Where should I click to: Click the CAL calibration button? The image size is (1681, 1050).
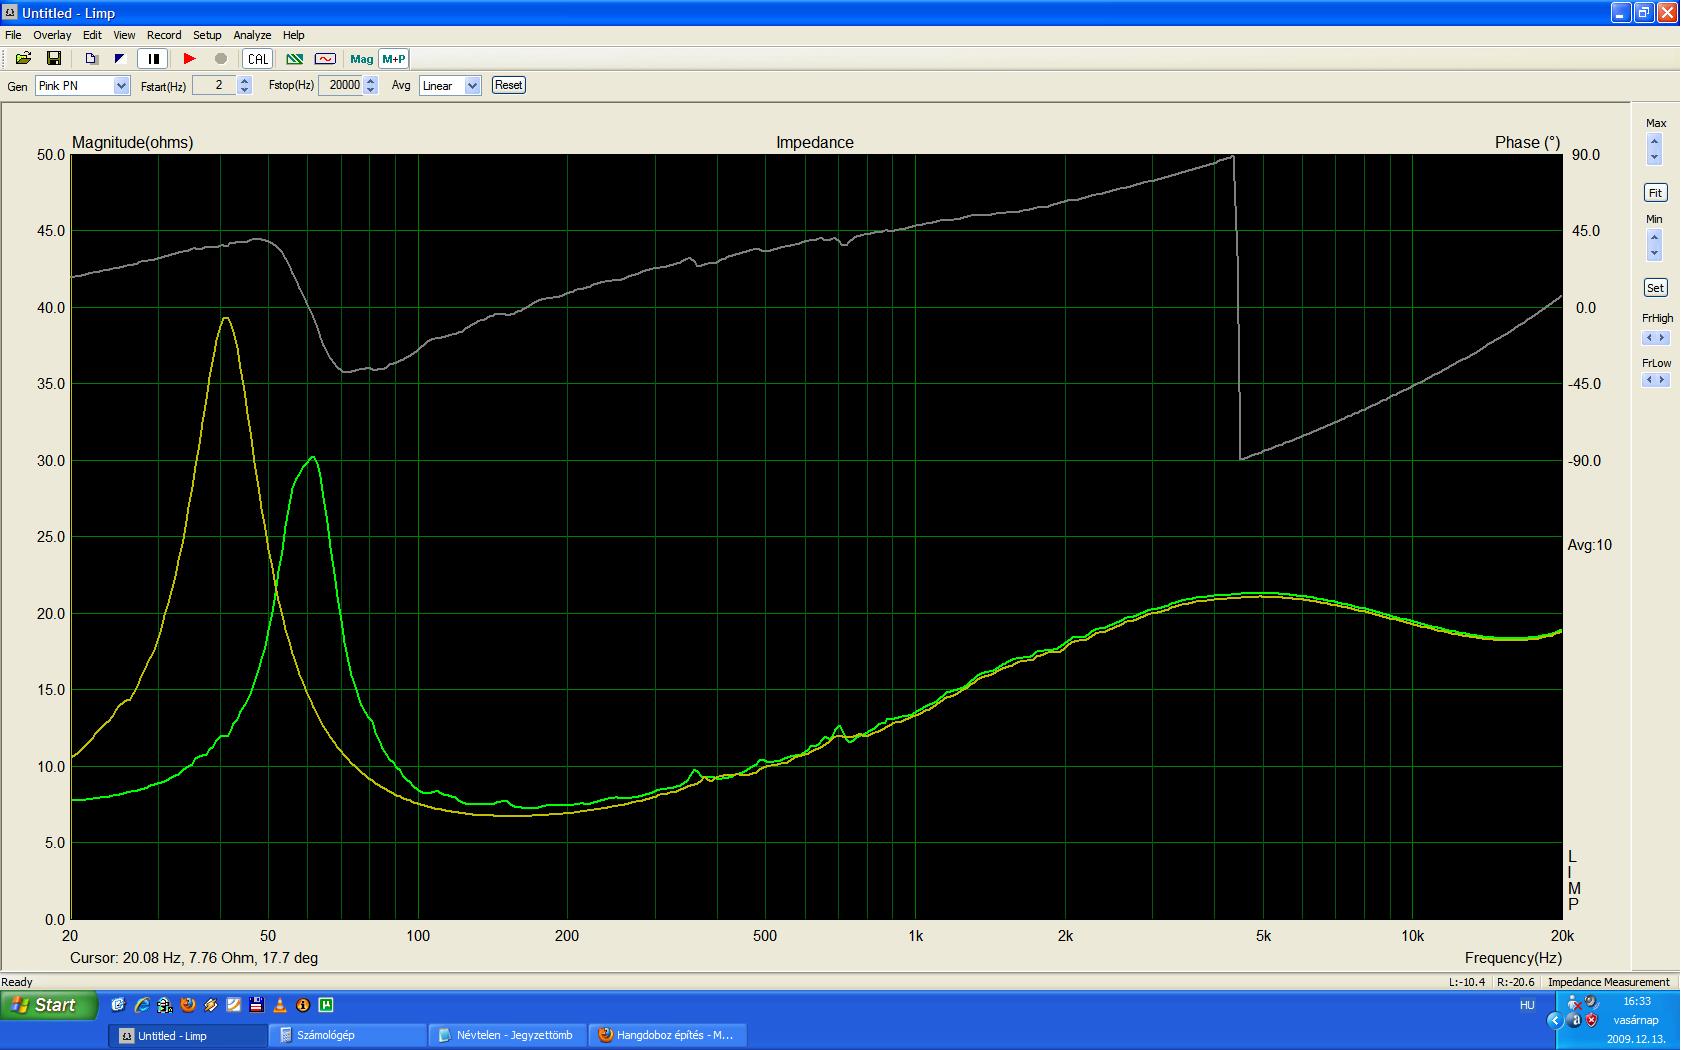258,59
